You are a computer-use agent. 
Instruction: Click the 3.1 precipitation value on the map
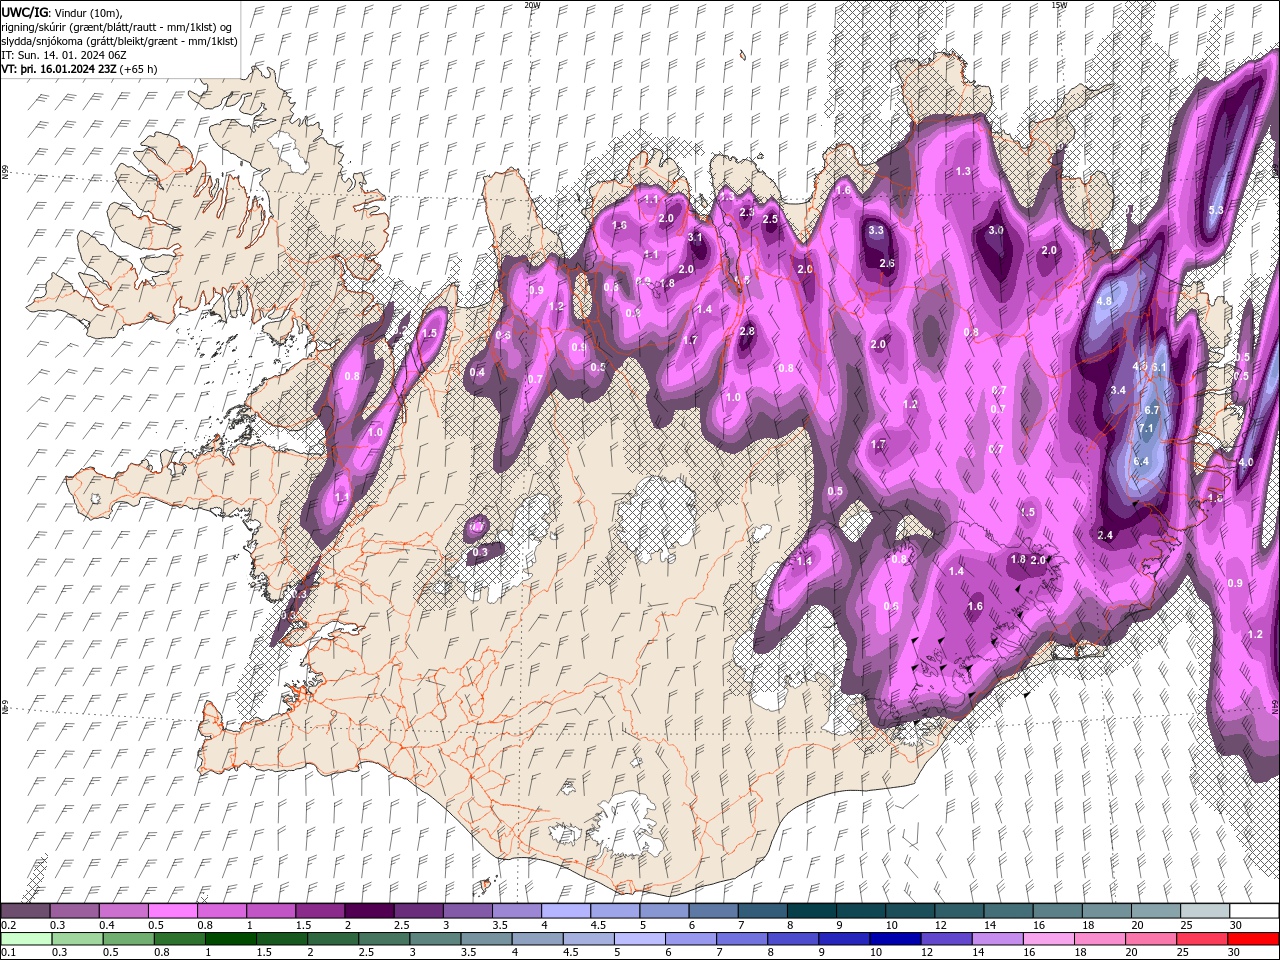pos(696,238)
